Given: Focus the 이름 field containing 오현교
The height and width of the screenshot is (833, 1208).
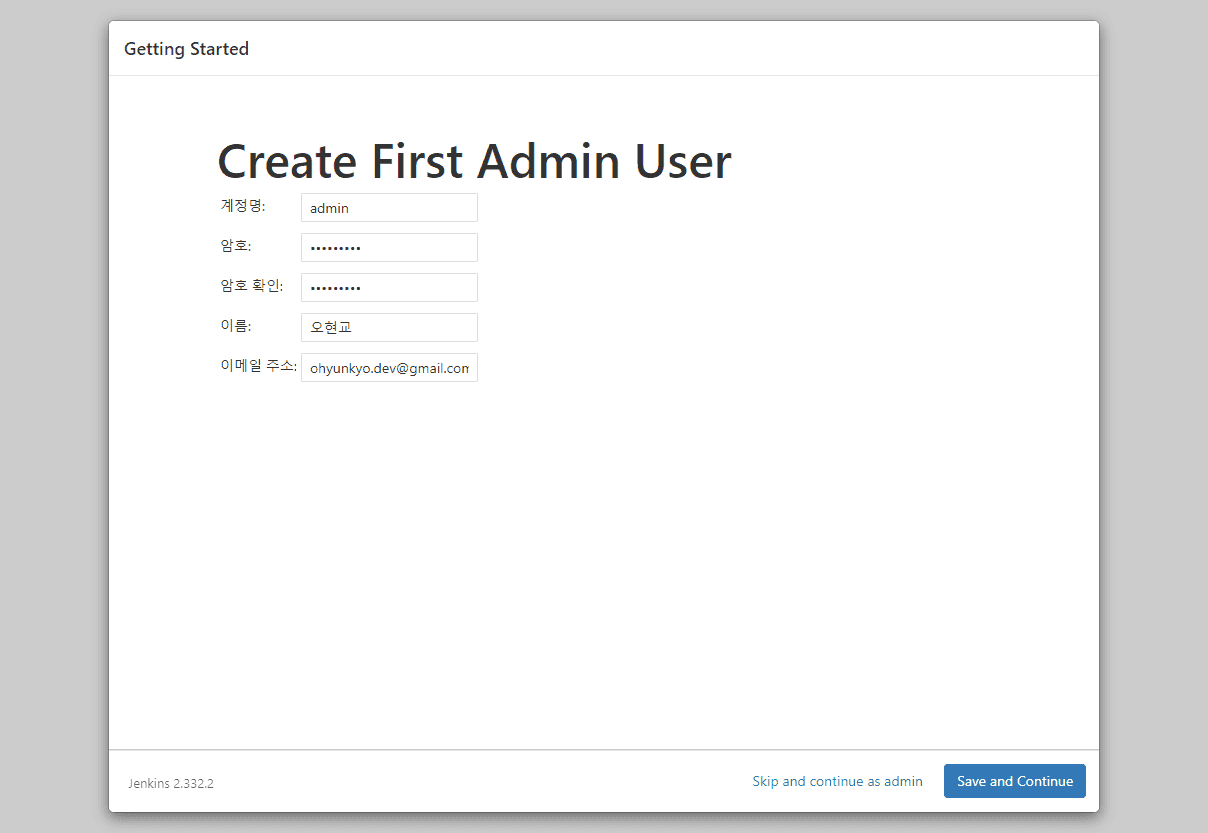Looking at the screenshot, I should [389, 328].
